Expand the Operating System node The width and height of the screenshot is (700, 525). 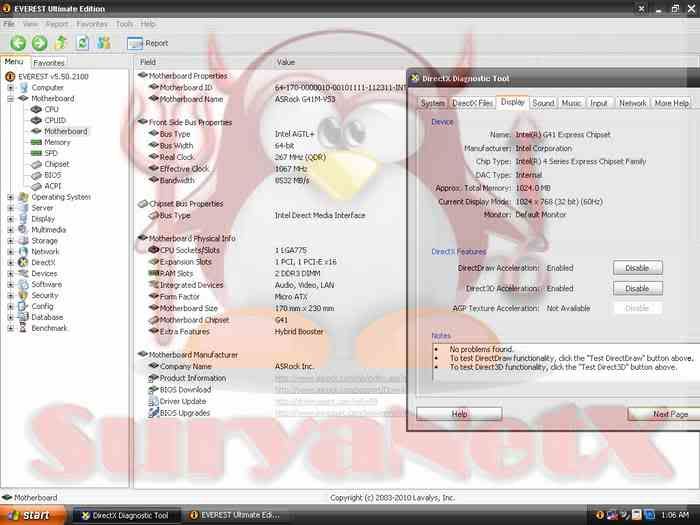coord(10,197)
